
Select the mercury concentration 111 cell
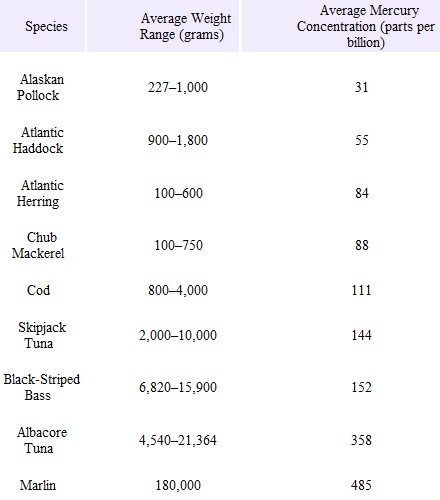362,290
